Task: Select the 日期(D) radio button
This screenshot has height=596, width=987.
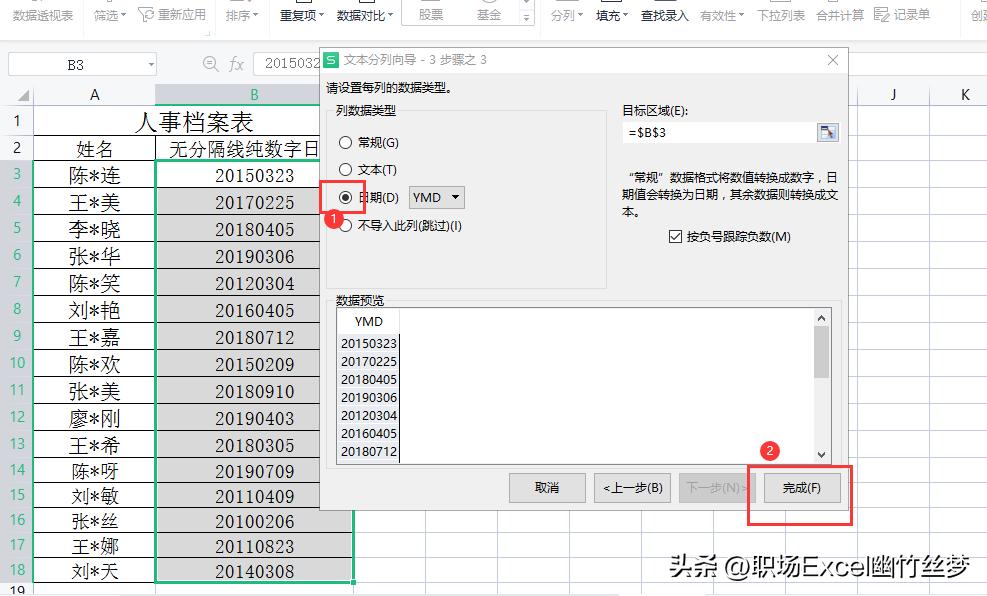Action: (346, 197)
